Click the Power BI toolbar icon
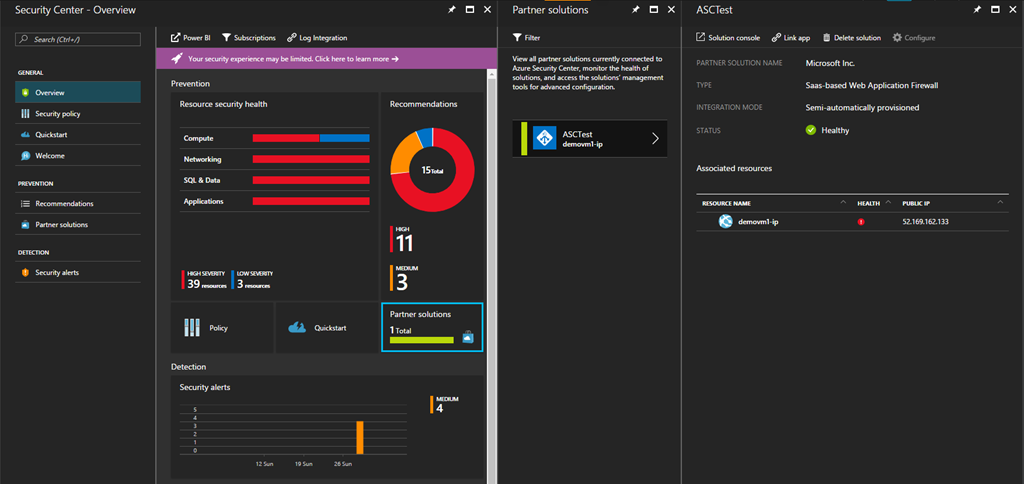Screen dimensions: 1024x484 (175, 38)
